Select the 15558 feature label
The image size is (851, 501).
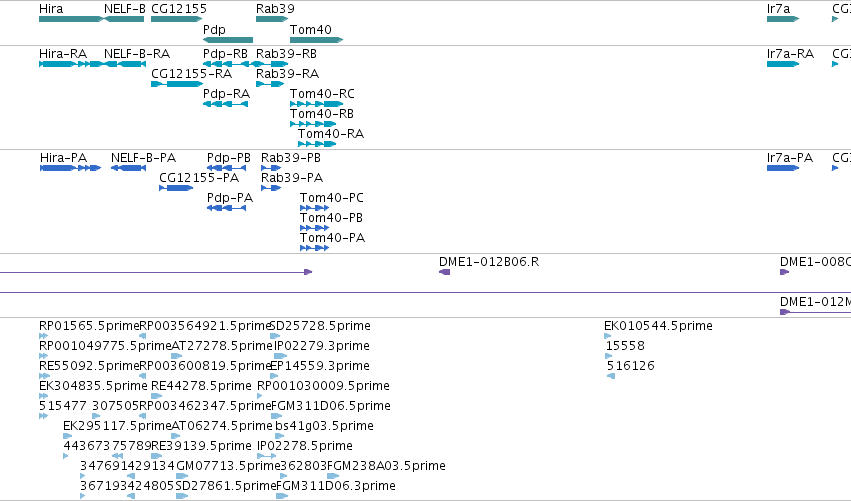pos(625,347)
